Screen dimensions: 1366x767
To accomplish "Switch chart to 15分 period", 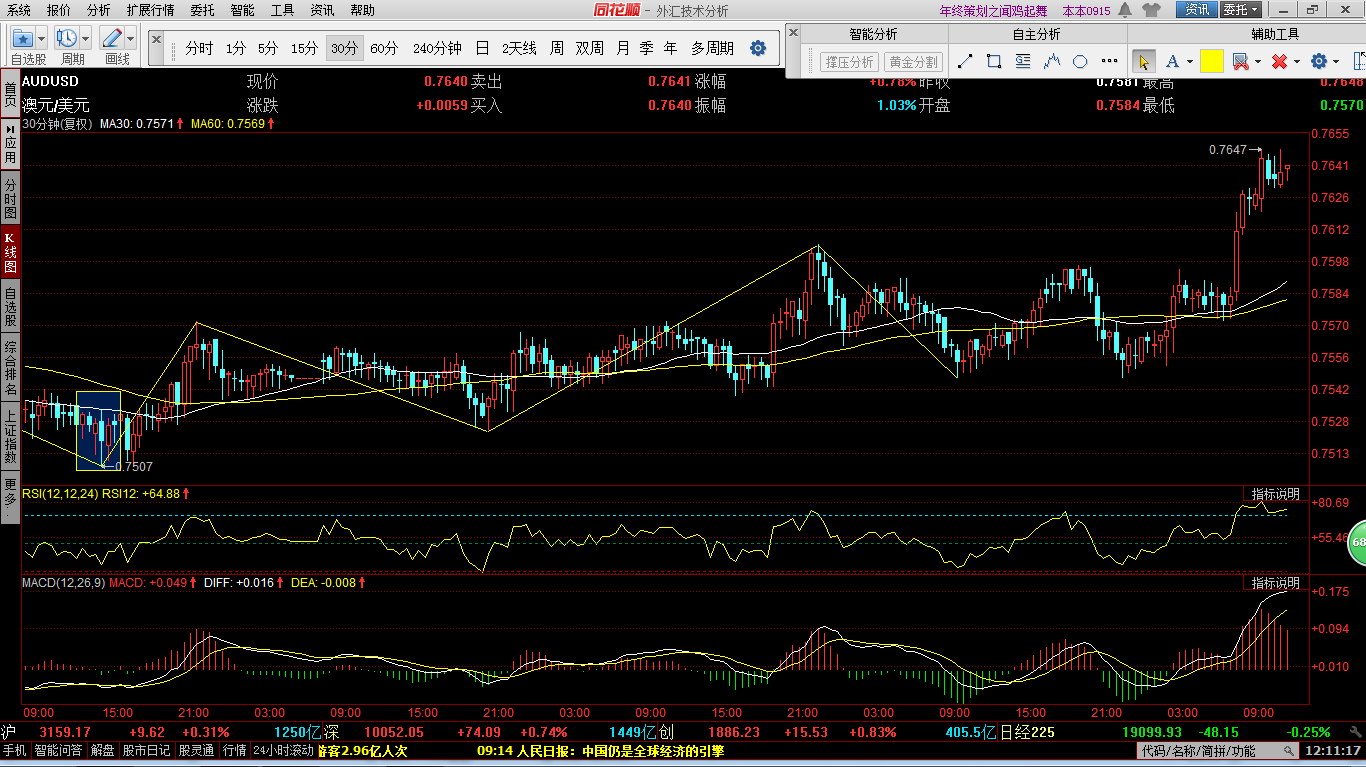I will (x=304, y=48).
